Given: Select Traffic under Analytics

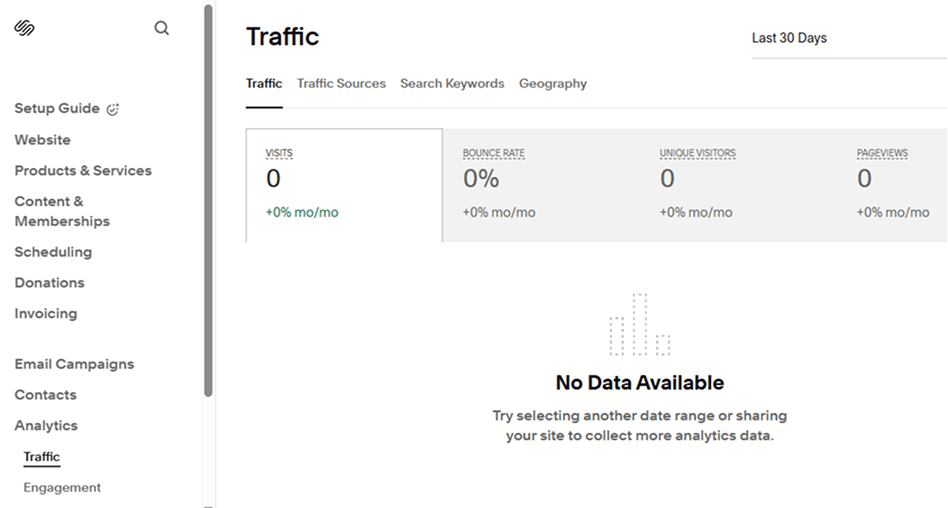Looking at the screenshot, I should click(x=42, y=457).
